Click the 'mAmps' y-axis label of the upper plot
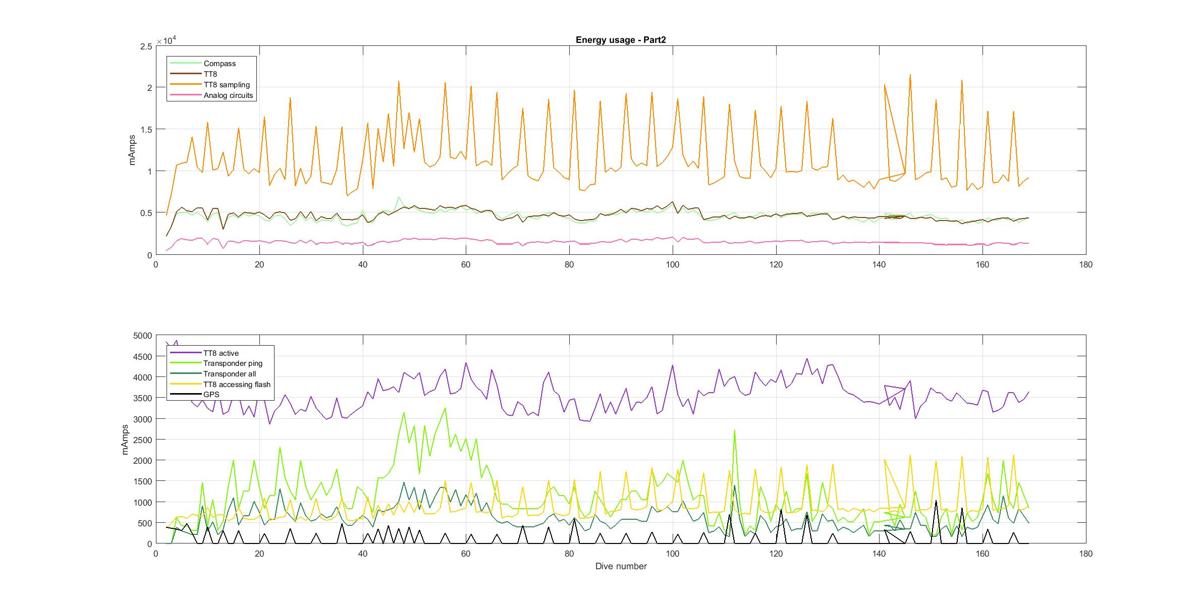 click(132, 150)
